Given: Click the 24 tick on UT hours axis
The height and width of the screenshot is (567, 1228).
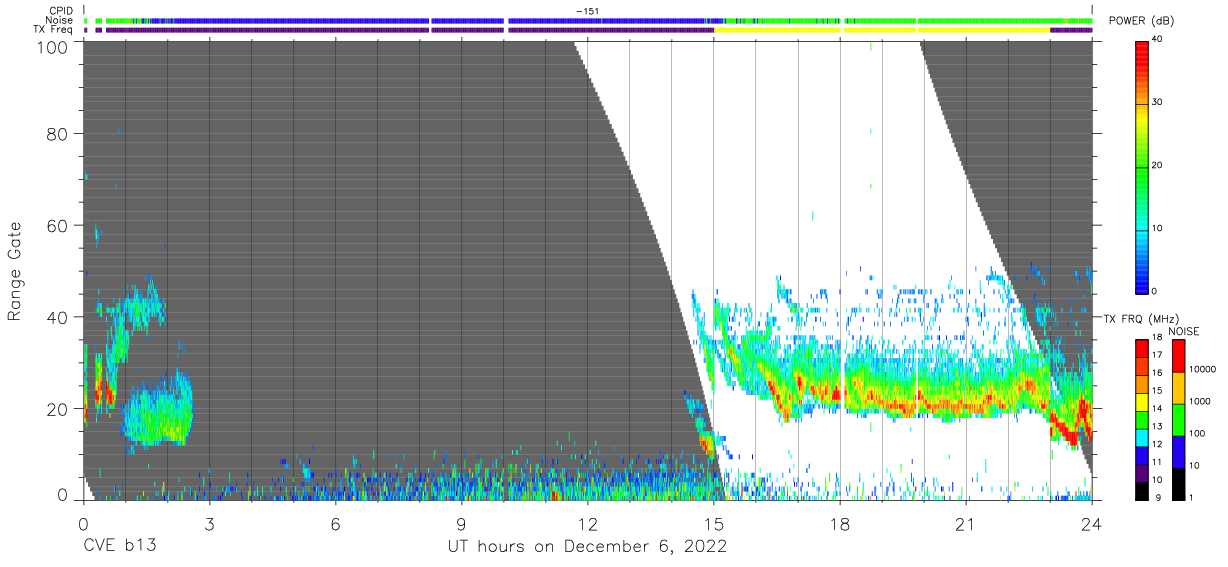Looking at the screenshot, I should [1092, 523].
